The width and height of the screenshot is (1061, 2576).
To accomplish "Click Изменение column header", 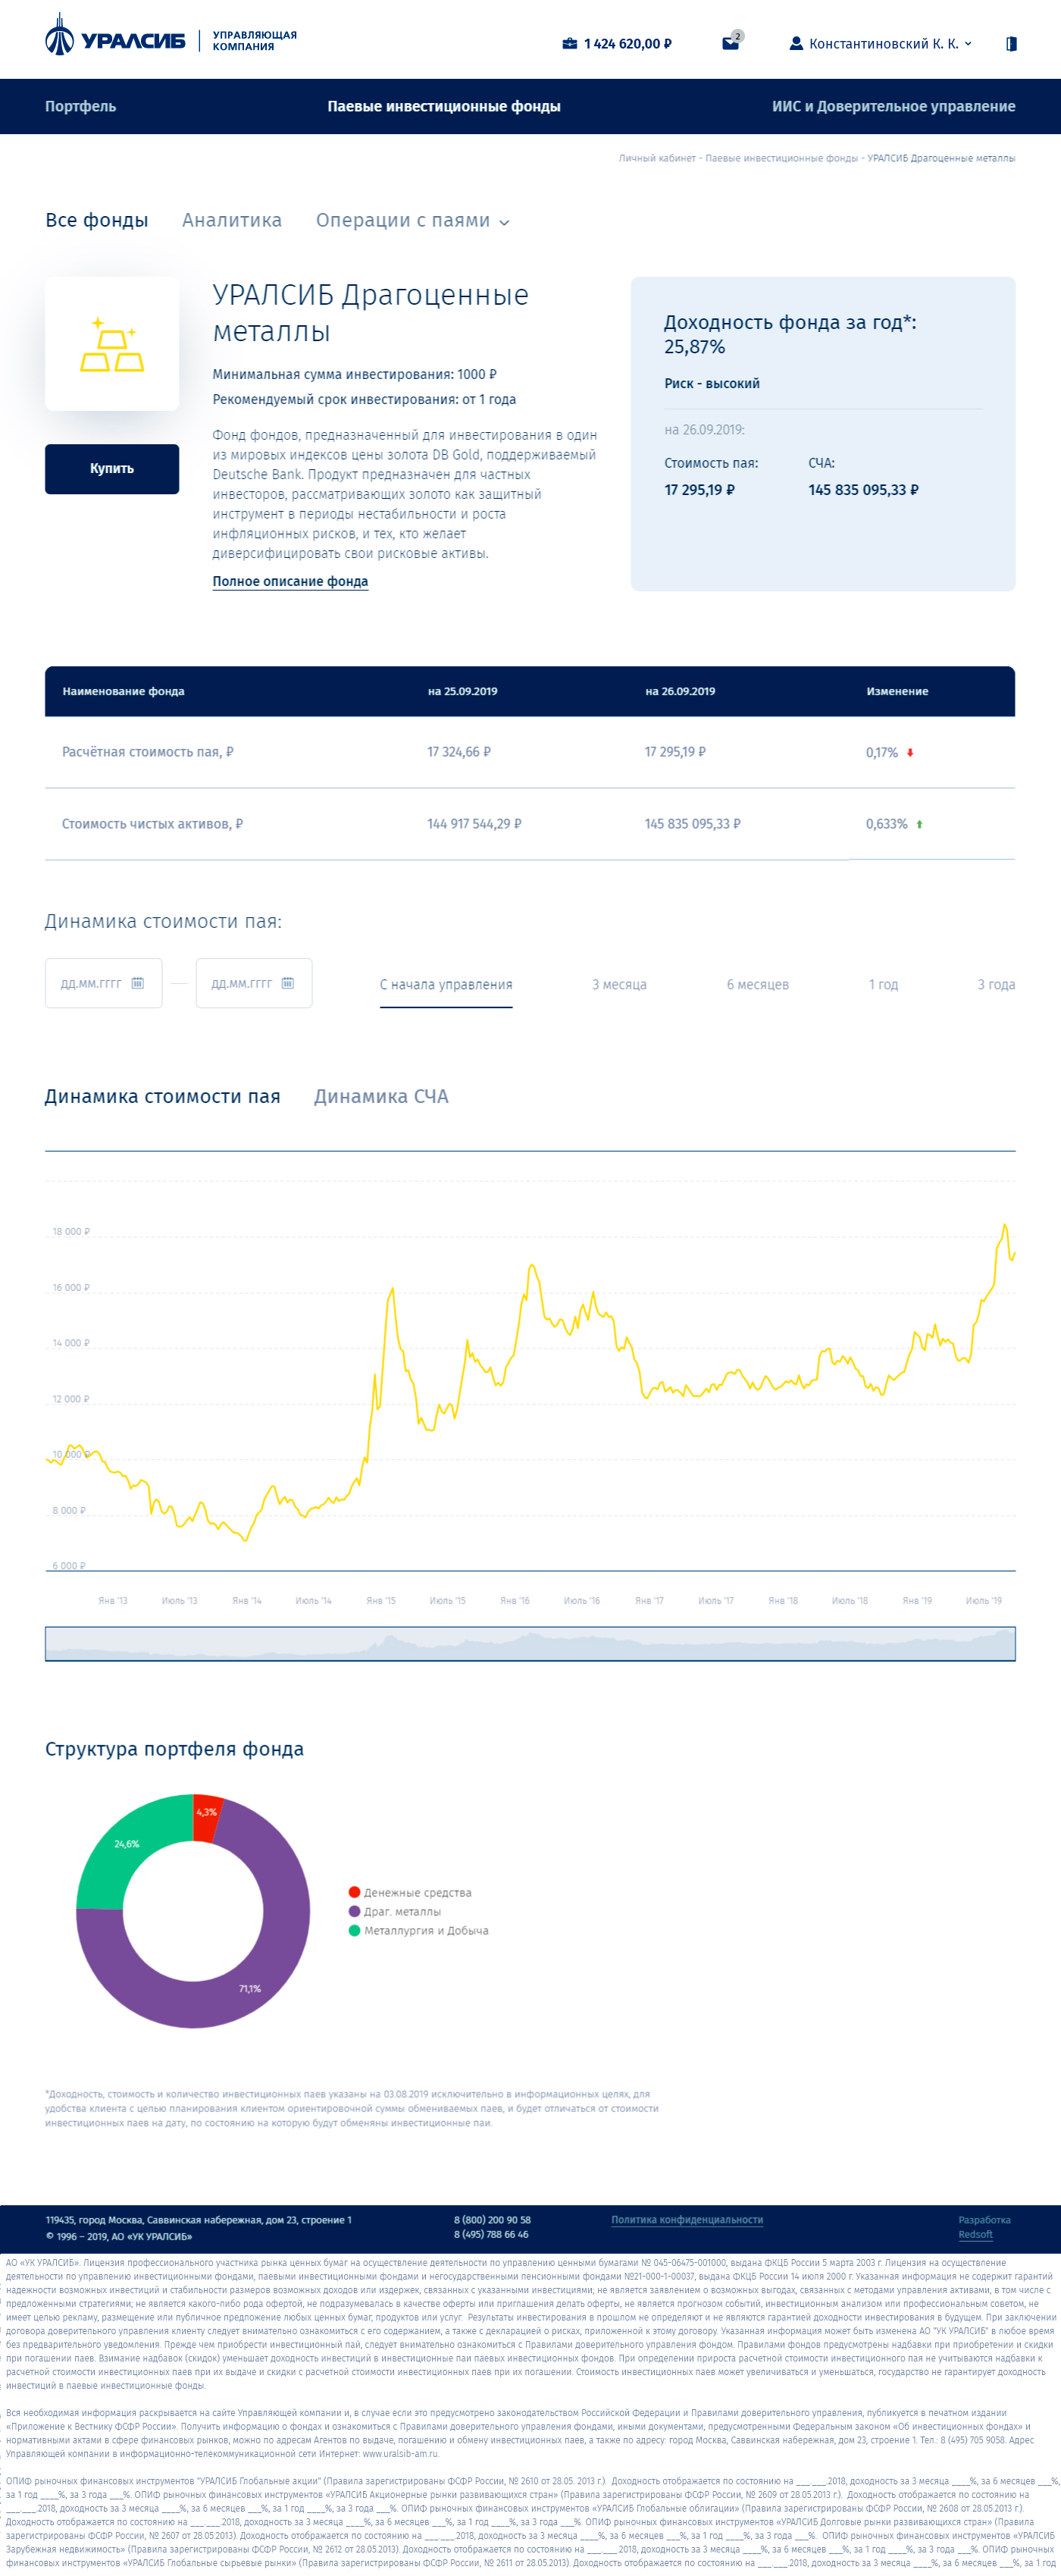I will pyautogui.click(x=897, y=691).
